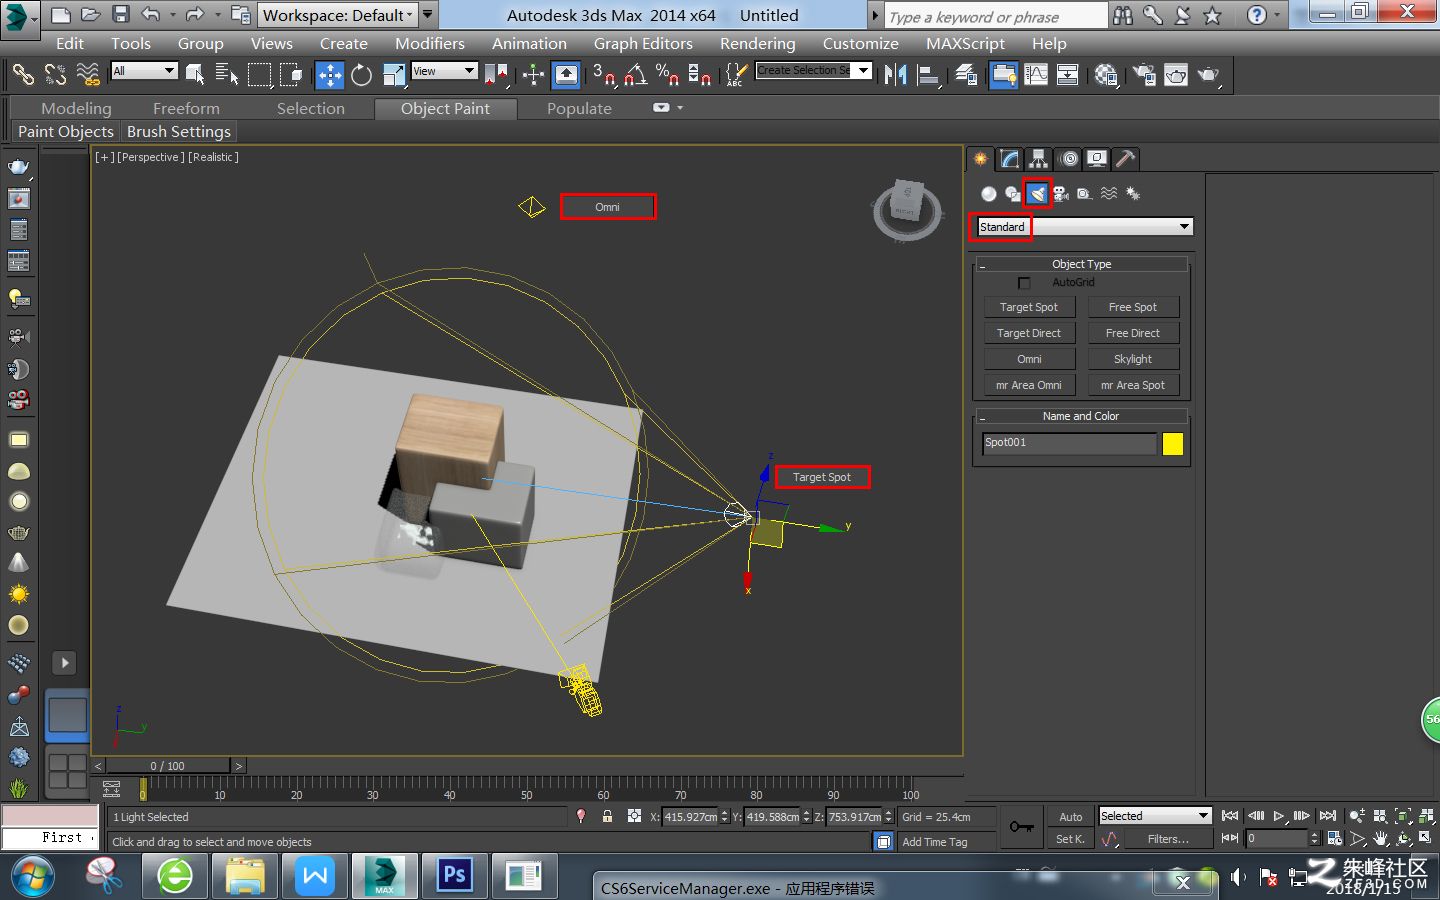Click the mr Area Omni button
Image resolution: width=1440 pixels, height=900 pixels.
pos(1029,385)
